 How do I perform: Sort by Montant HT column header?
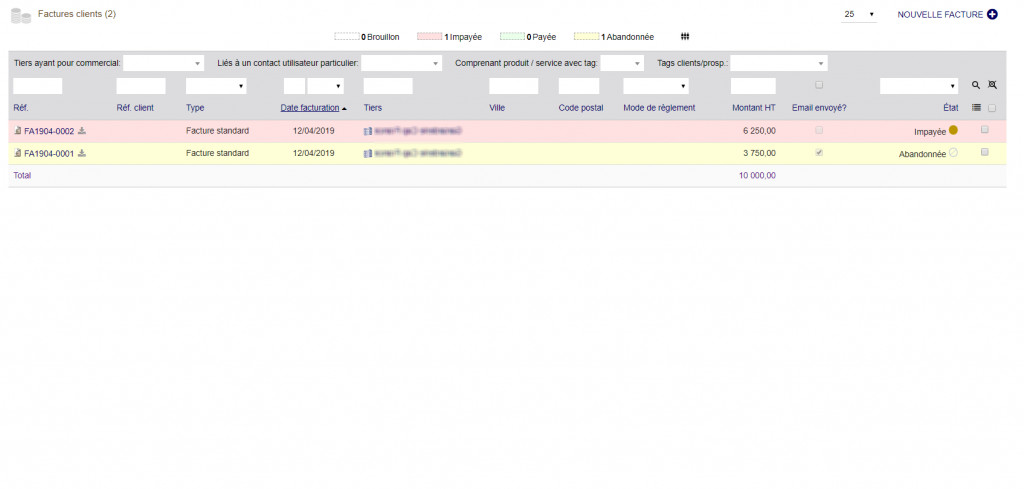[x=754, y=108]
